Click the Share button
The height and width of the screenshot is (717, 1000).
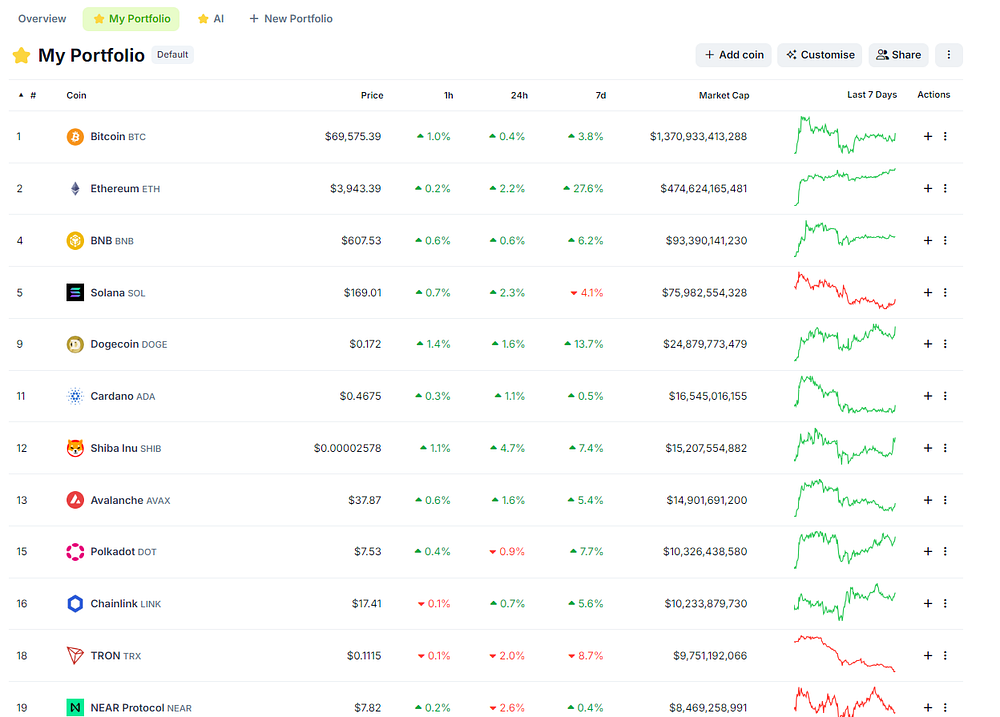pos(899,55)
